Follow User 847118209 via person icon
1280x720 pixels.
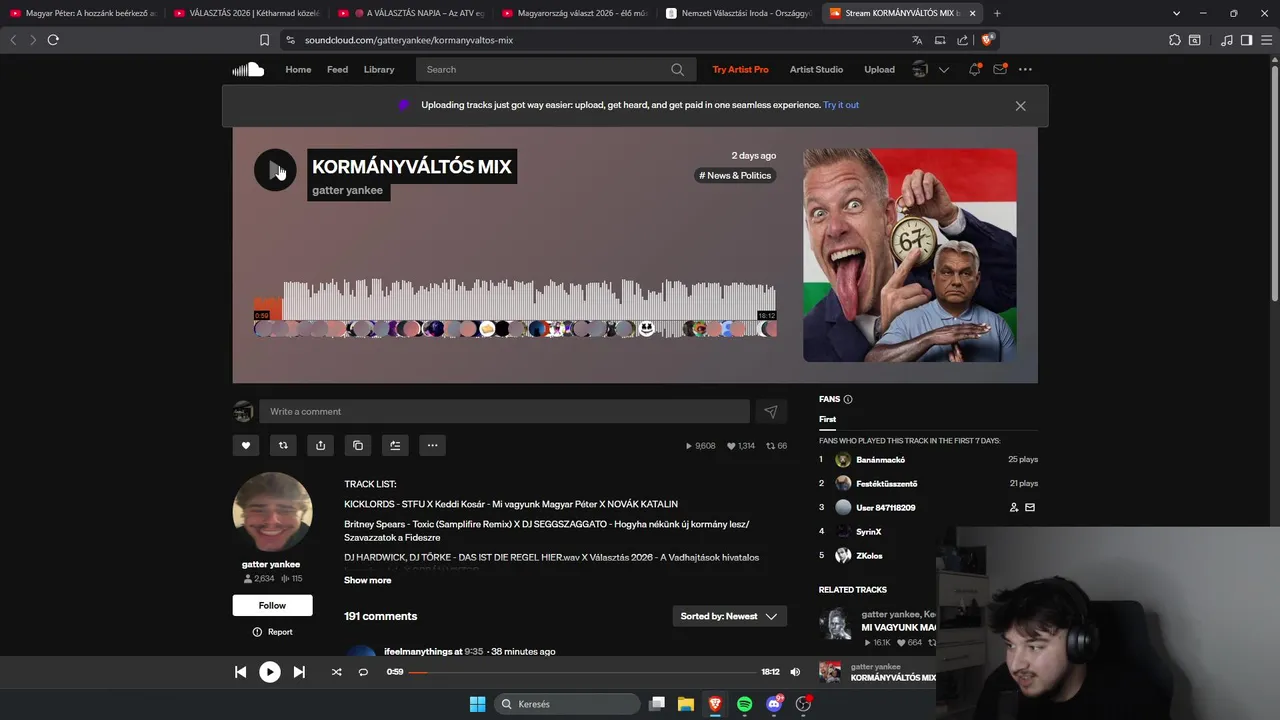(x=1014, y=507)
